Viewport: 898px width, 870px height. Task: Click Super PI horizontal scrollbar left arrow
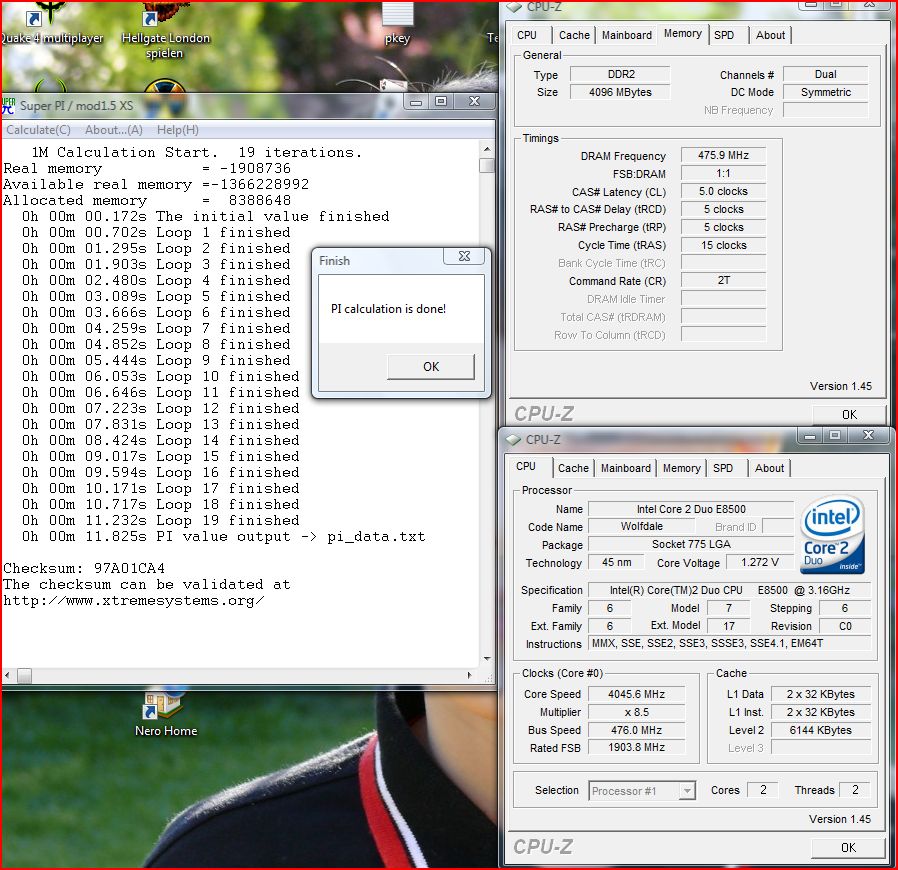pos(7,675)
